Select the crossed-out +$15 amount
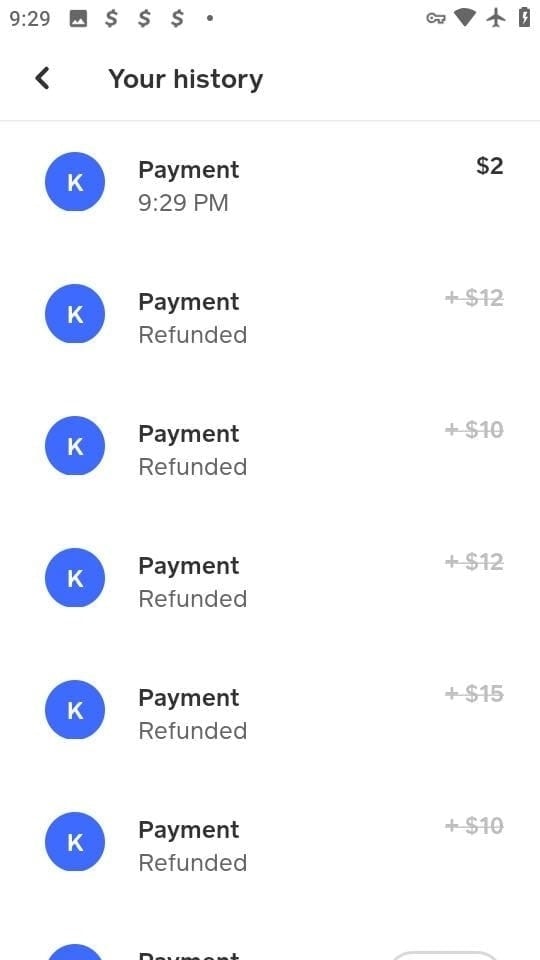 [x=474, y=694]
